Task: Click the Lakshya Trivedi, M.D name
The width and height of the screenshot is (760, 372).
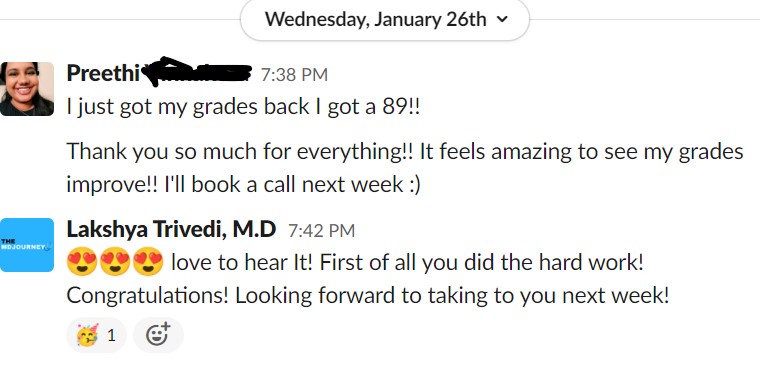Action: (x=171, y=229)
